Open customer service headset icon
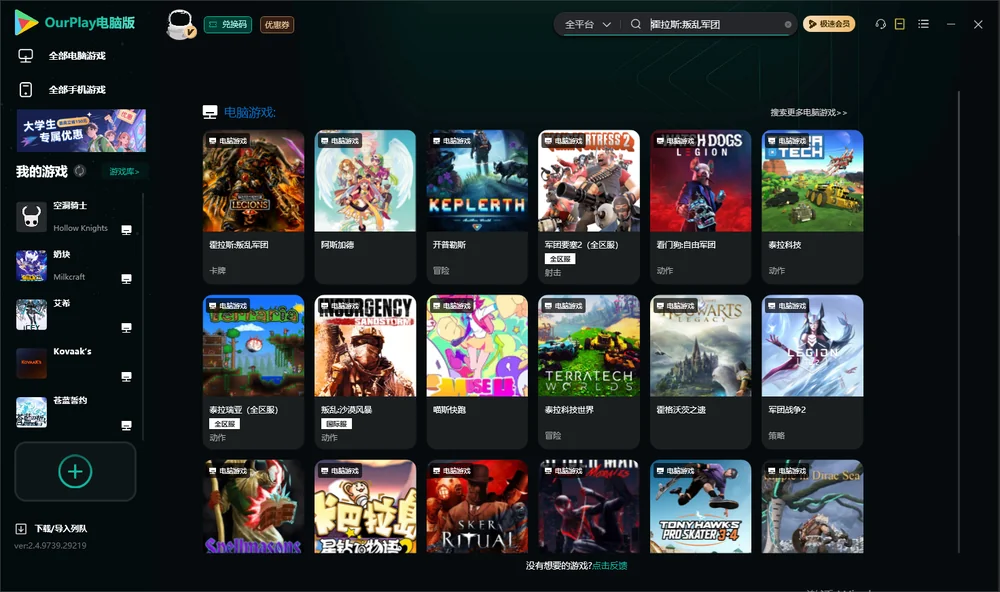Image resolution: width=1000 pixels, height=592 pixels. pos(880,24)
